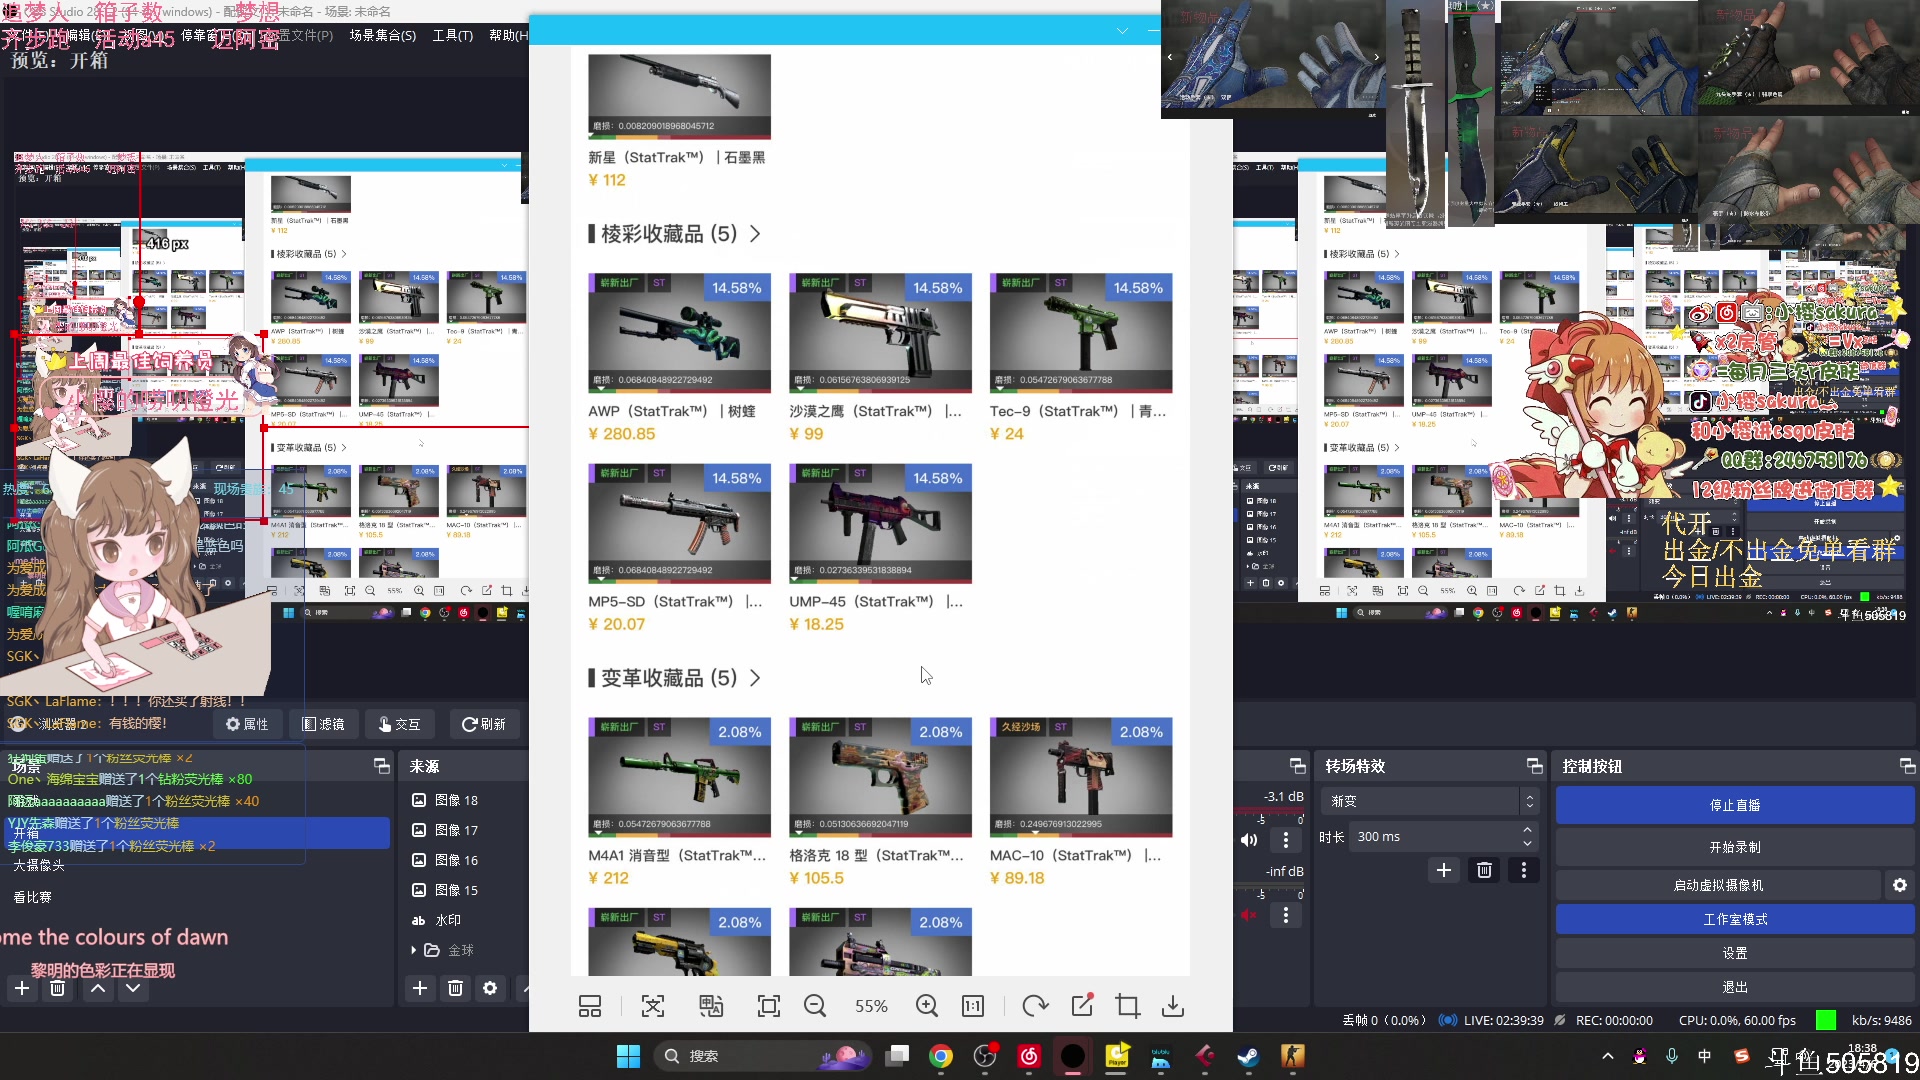Show image at 1:1 actual size
The height and width of the screenshot is (1080, 1920).
coord(973,1006)
